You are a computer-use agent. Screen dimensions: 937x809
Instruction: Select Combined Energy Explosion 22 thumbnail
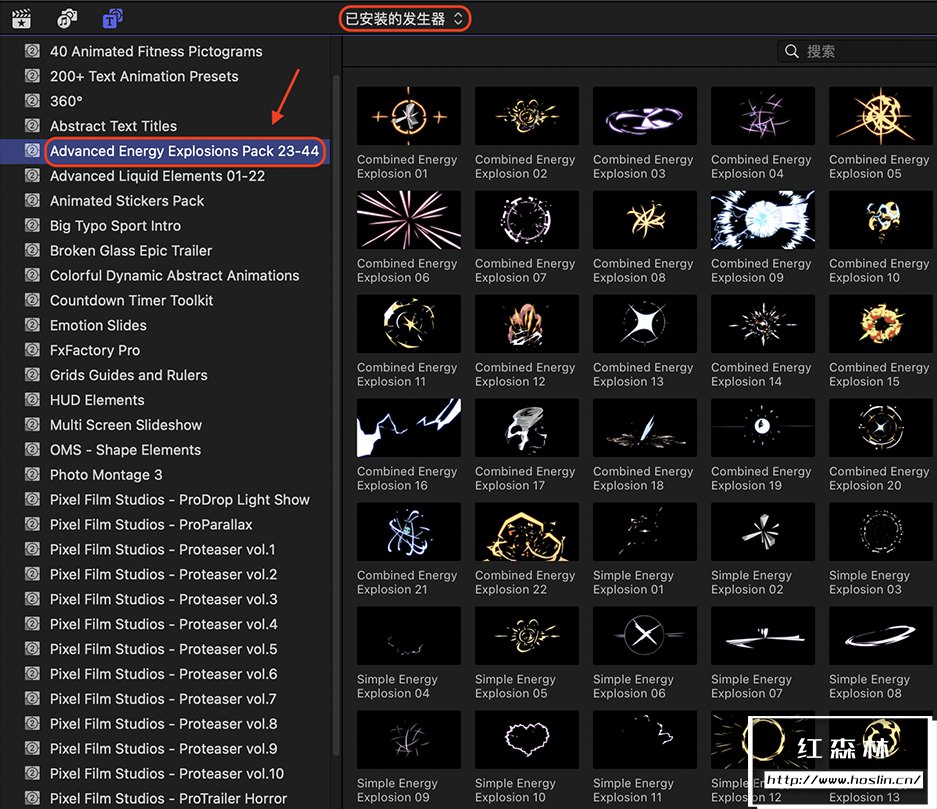pyautogui.click(x=526, y=532)
